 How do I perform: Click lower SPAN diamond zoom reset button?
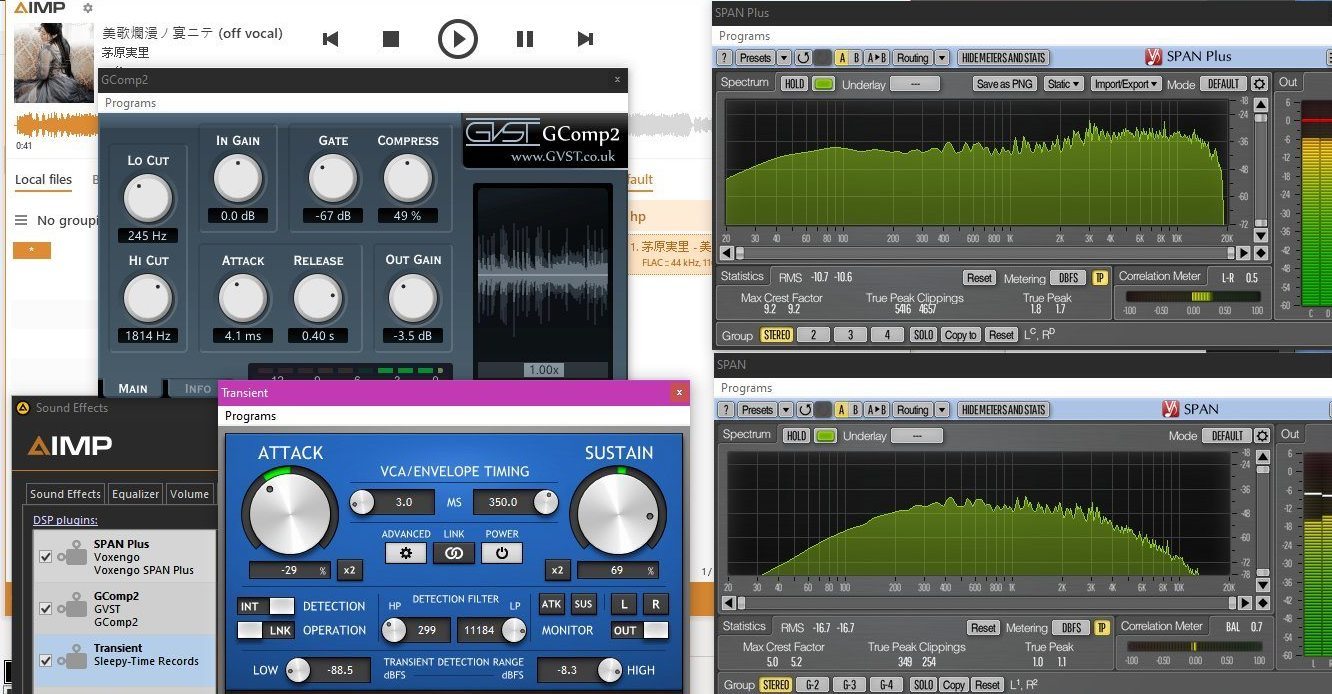click(1261, 603)
